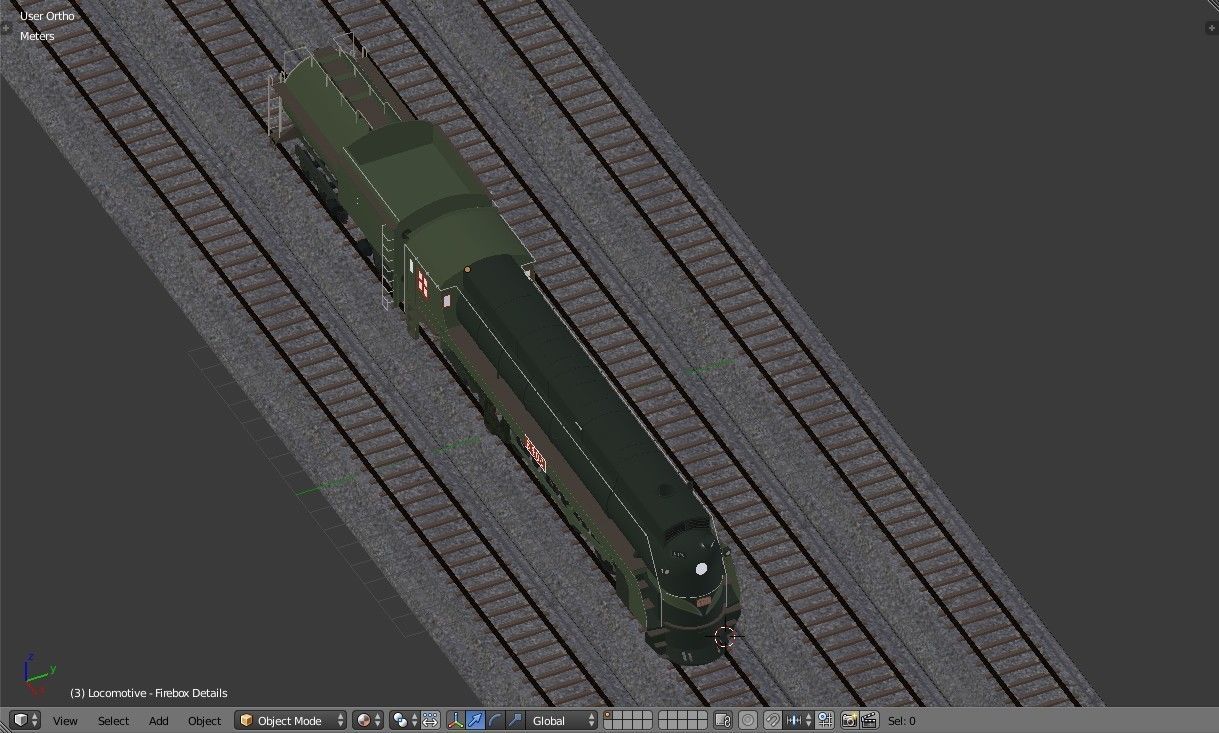
Task: Open the Object Mode dropdown
Action: click(x=291, y=720)
